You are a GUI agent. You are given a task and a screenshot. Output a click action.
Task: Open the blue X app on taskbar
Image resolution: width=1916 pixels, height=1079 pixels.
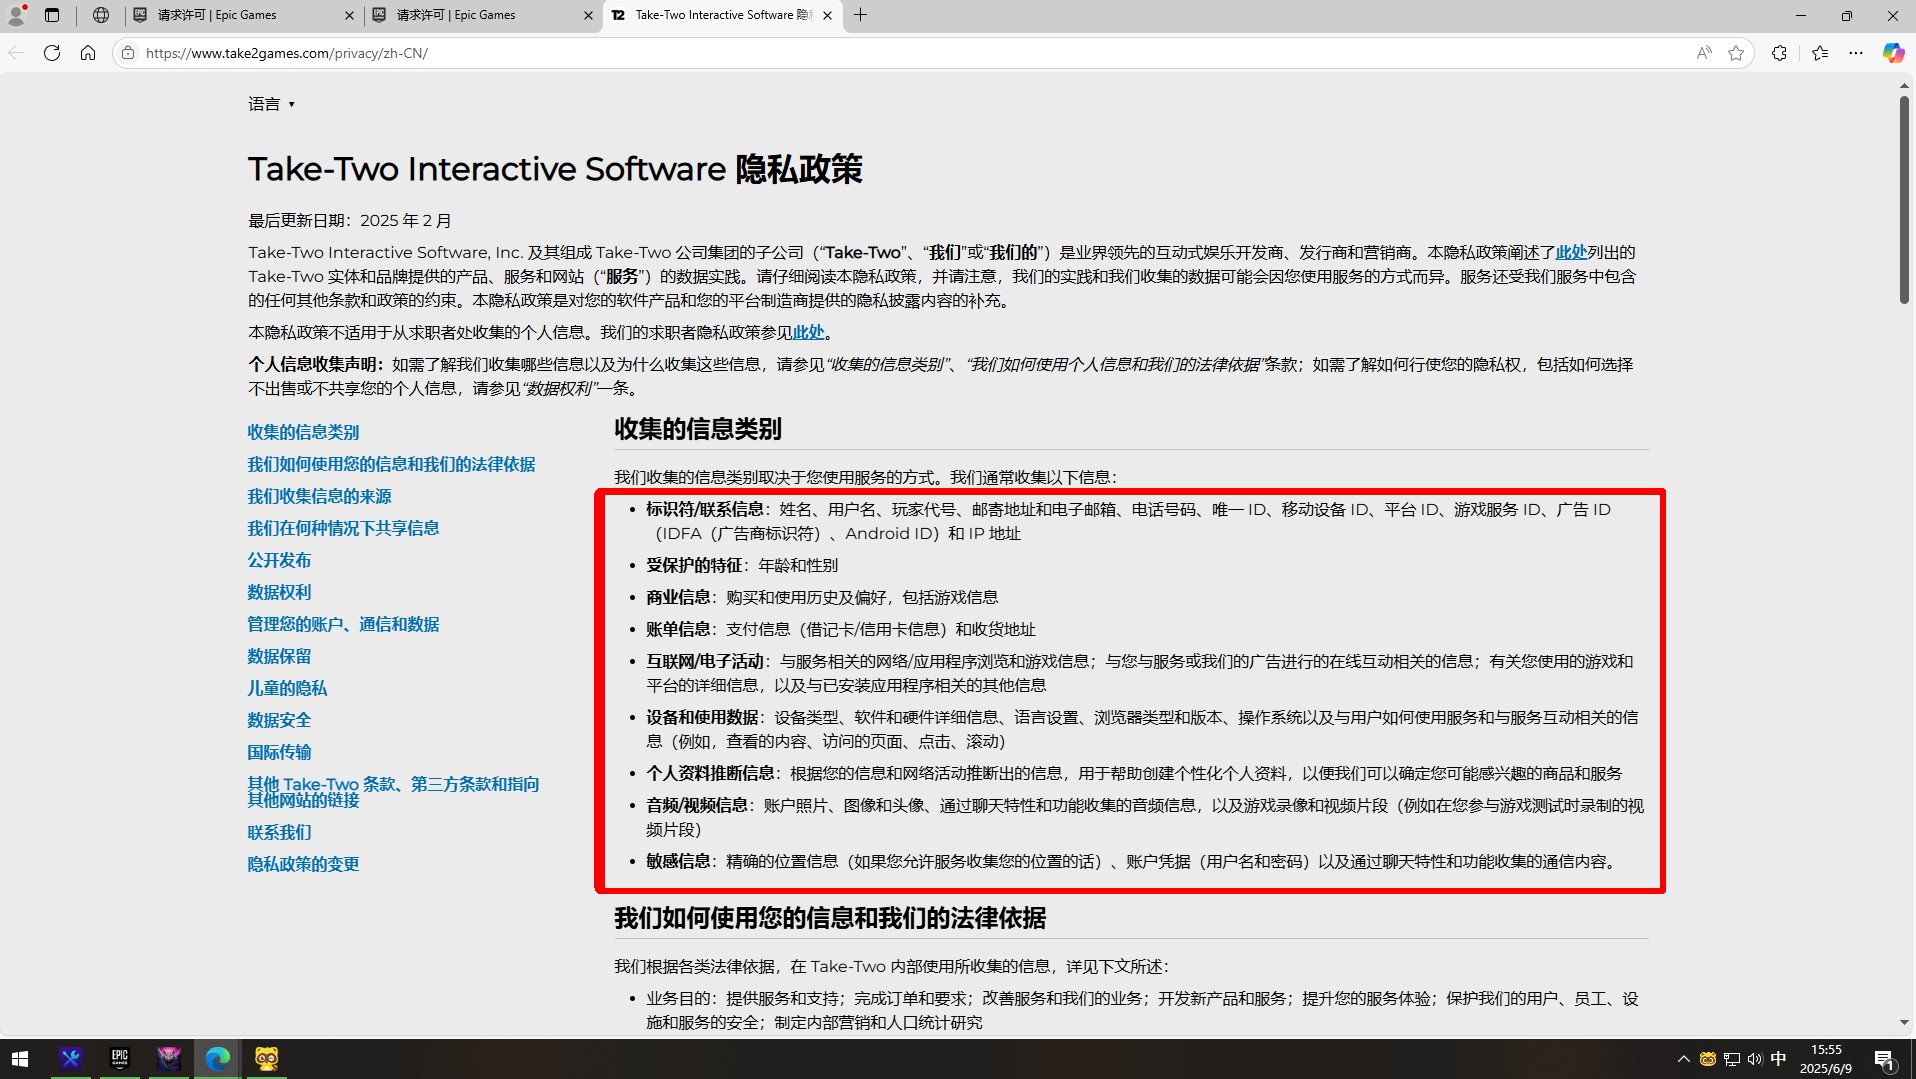[x=70, y=1059]
